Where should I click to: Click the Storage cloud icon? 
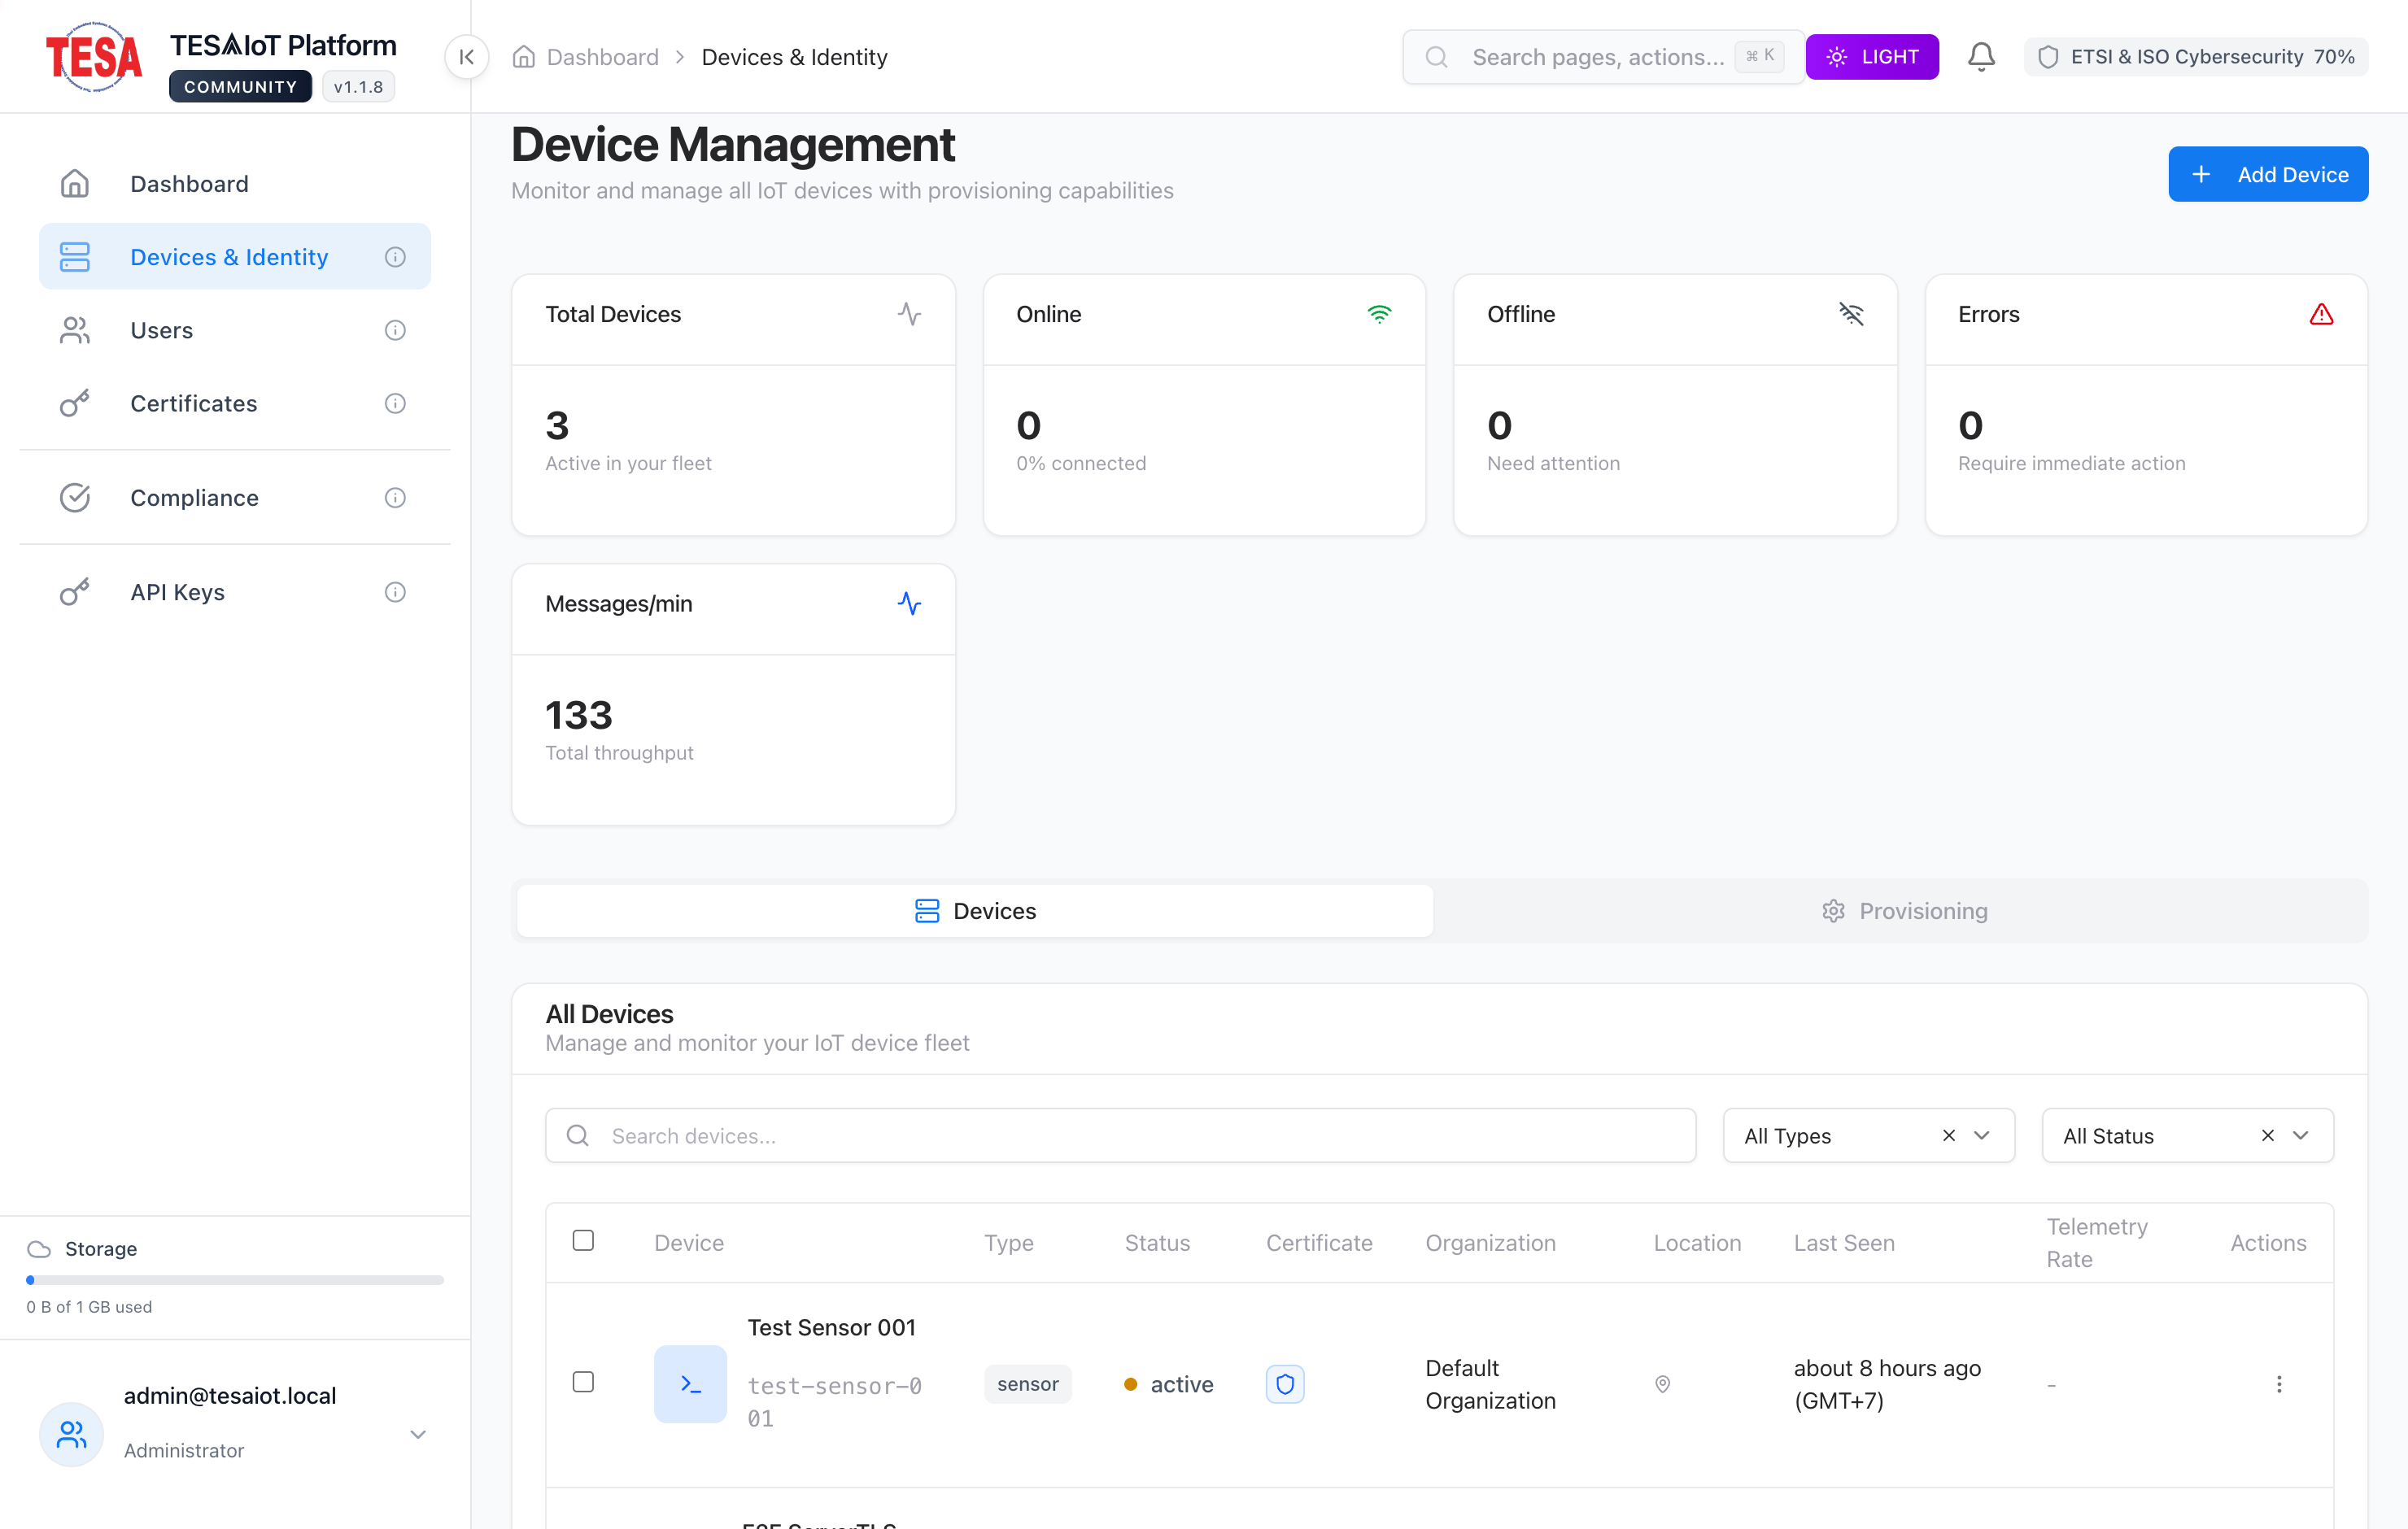pos(39,1249)
